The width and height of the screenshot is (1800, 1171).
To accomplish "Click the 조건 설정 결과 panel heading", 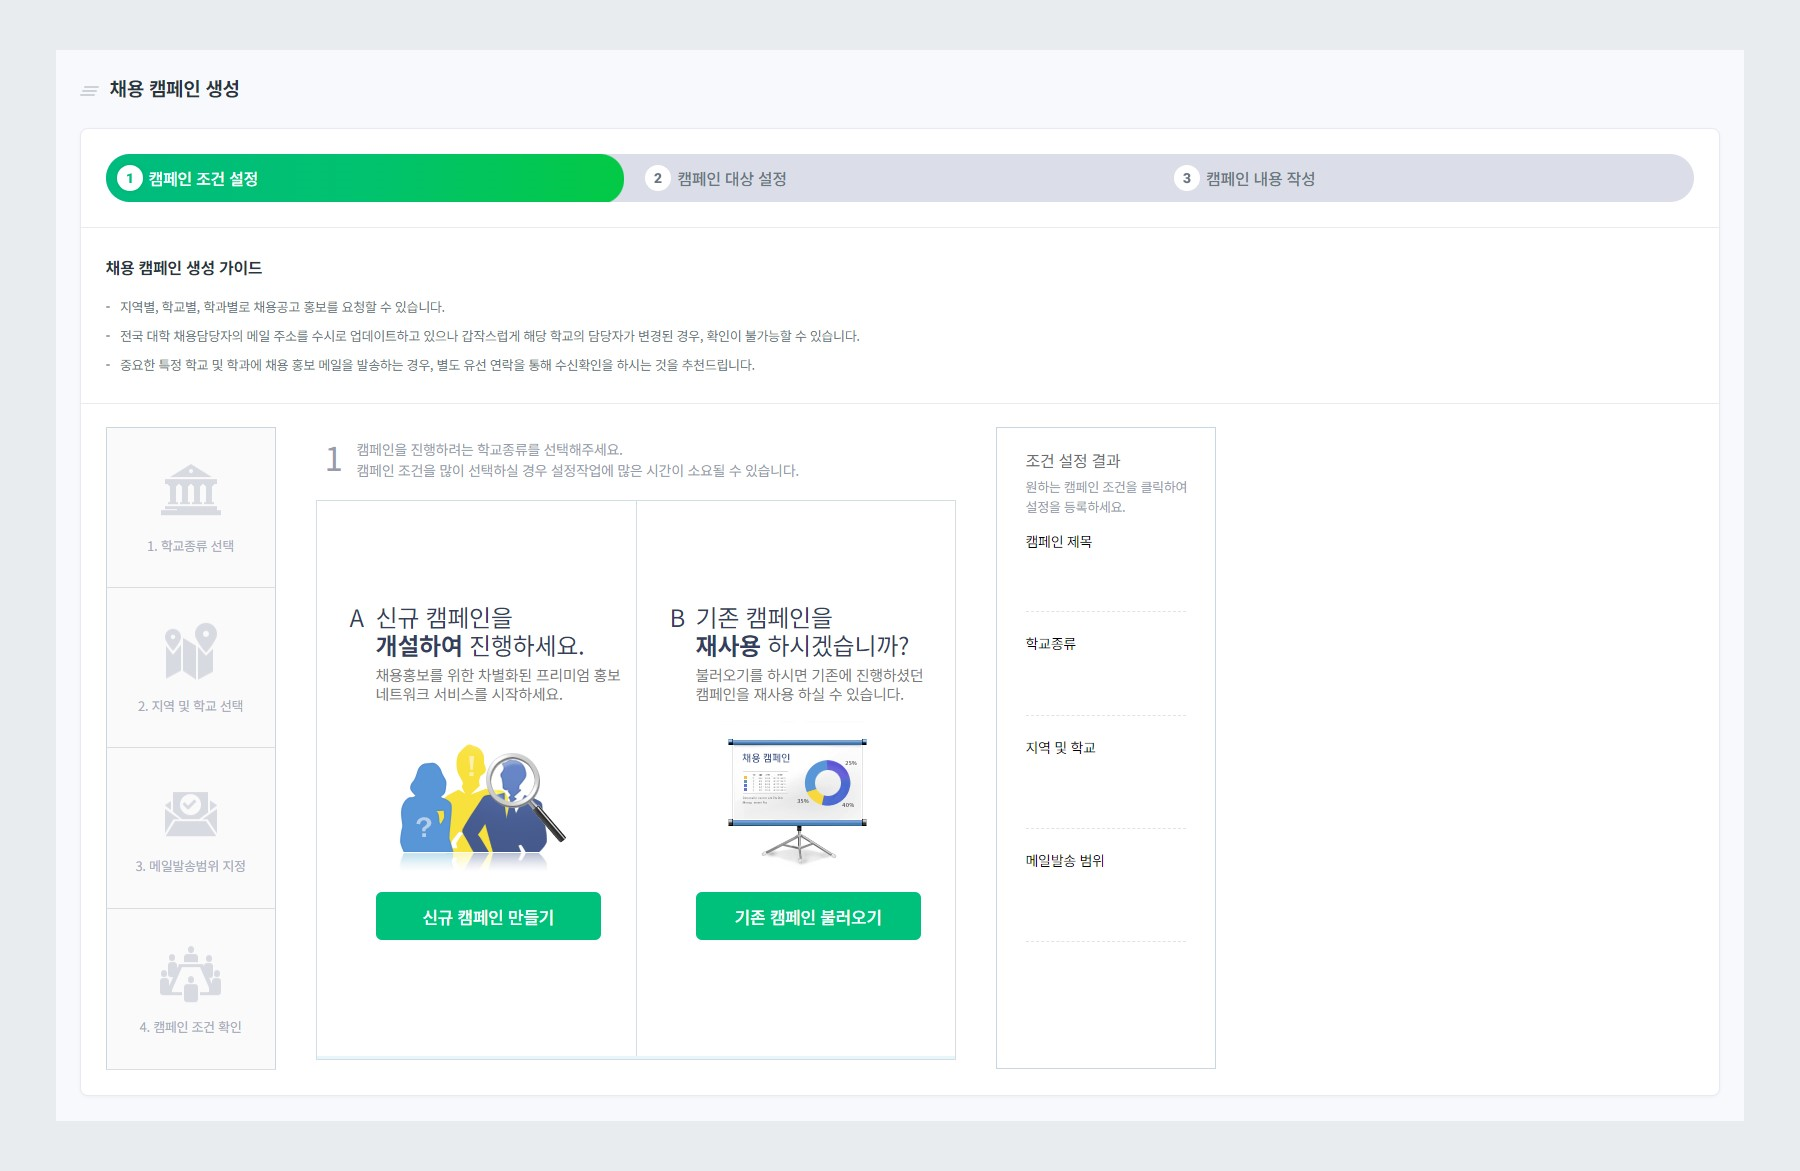I will pos(1073,461).
